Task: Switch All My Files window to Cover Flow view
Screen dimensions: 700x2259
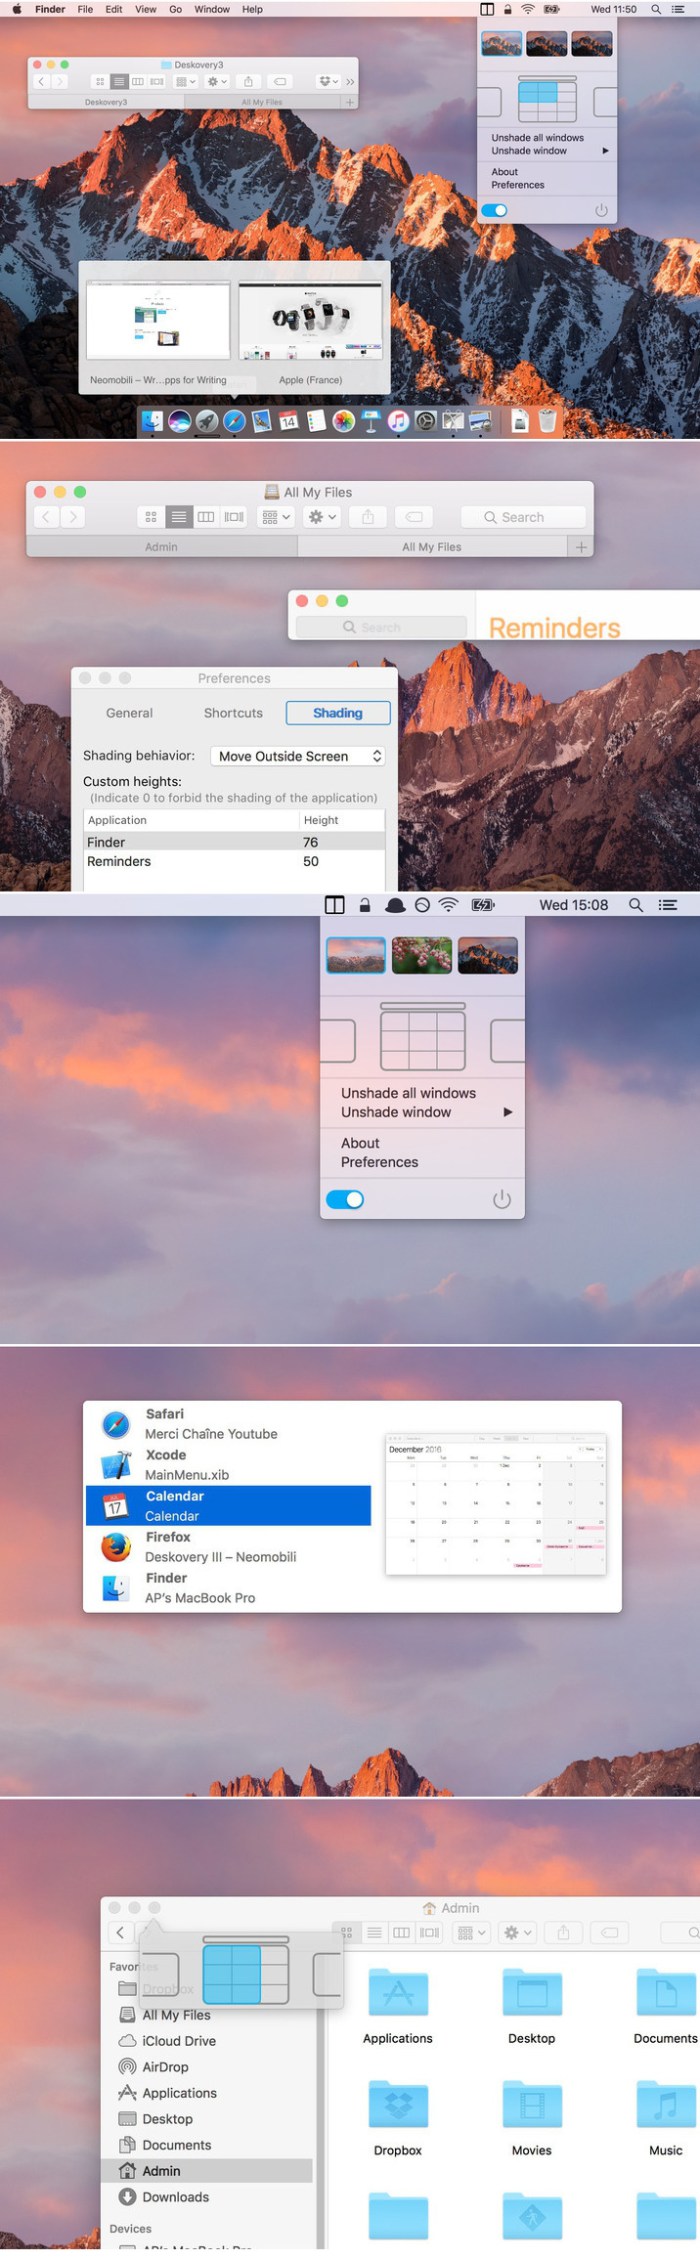Action: 234,517
